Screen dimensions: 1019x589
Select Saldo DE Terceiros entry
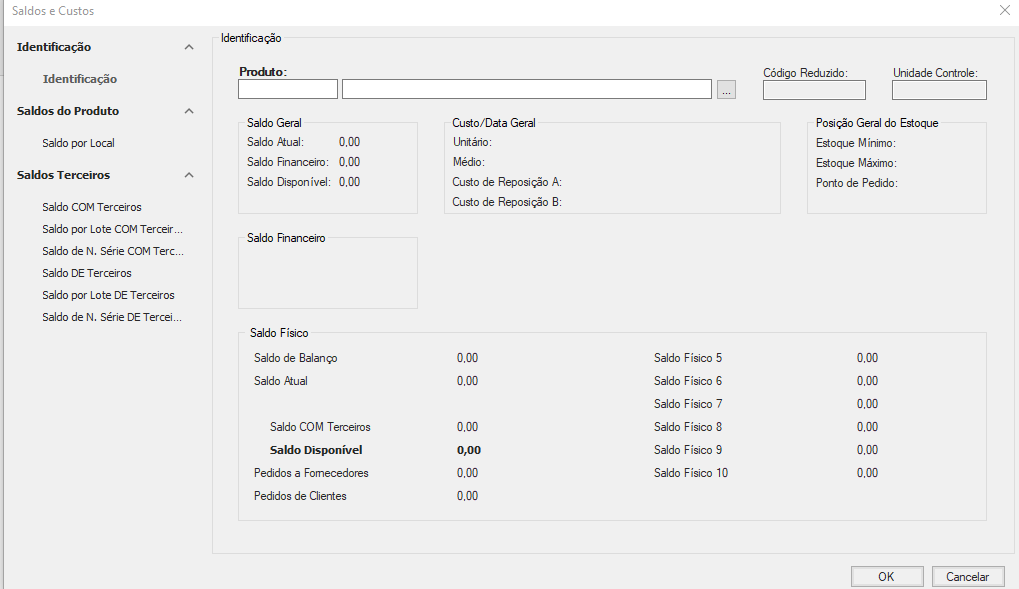click(86, 273)
